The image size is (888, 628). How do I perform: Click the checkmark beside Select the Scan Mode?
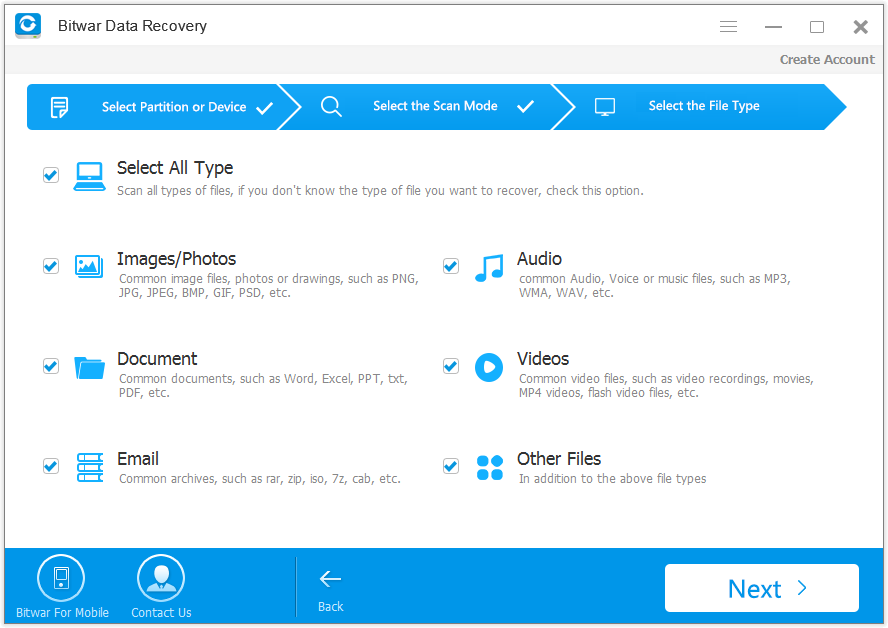[526, 106]
